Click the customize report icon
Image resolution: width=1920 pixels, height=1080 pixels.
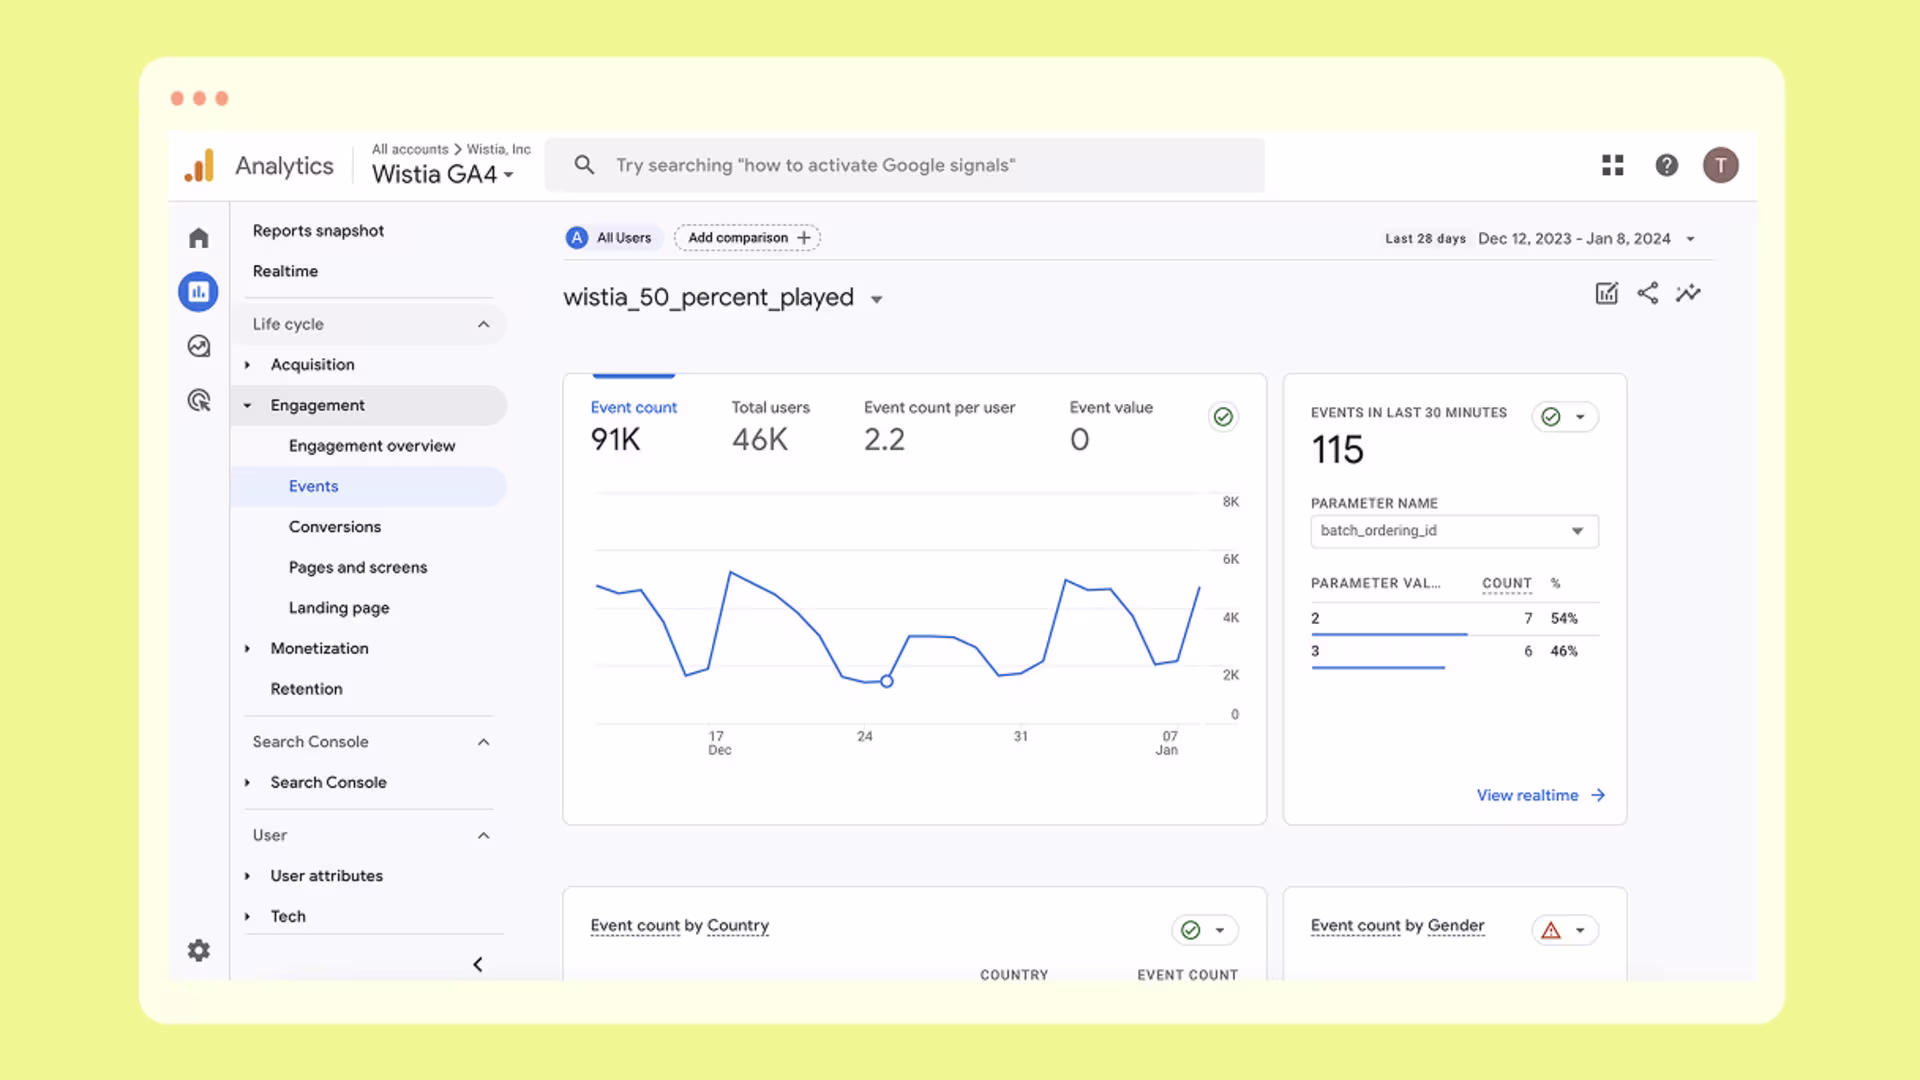1605,293
